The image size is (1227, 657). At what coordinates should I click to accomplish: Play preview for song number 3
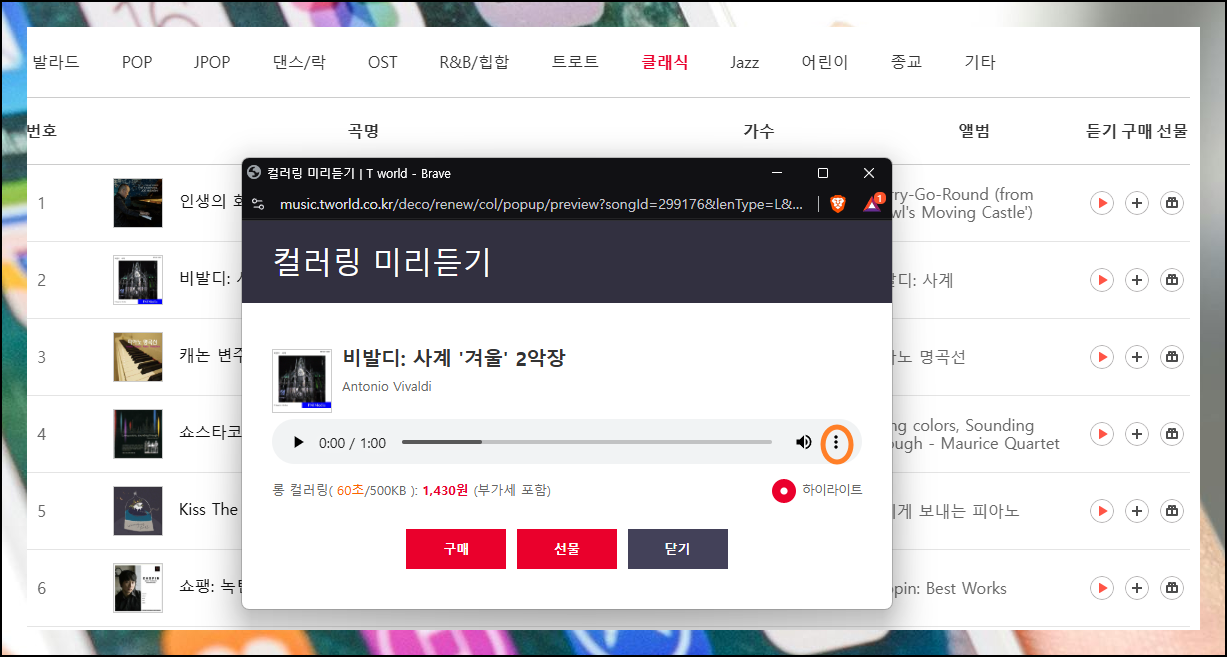pos(1101,357)
